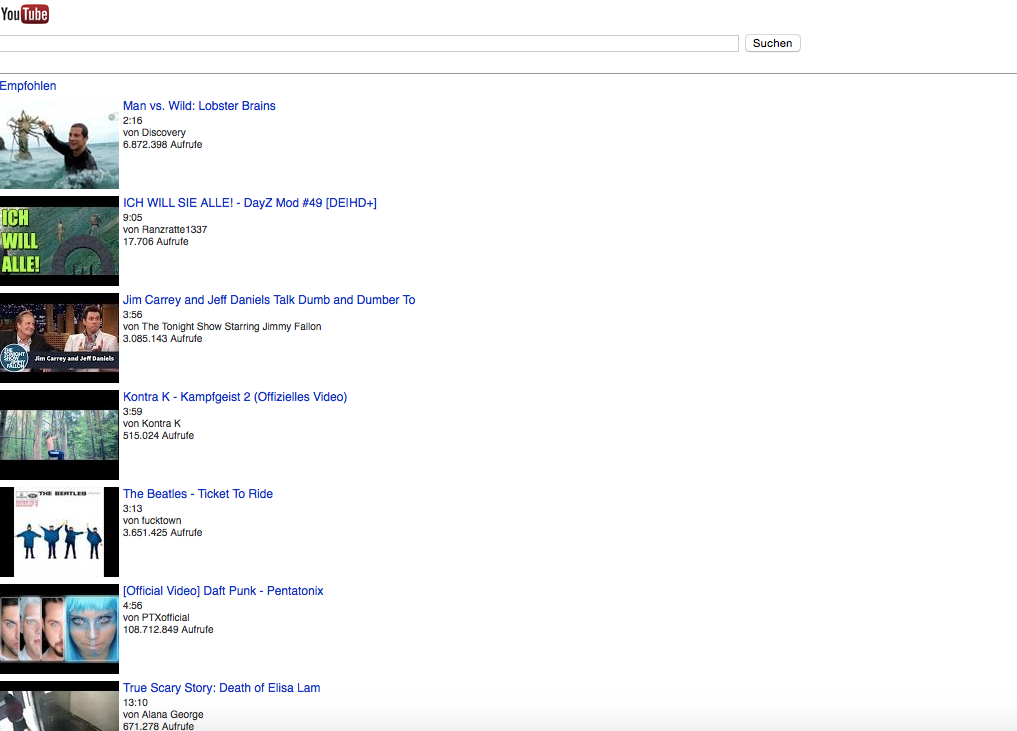1017x731 pixels.
Task: Click the text '3.085.143 Aufrufe'
Action: pos(163,339)
